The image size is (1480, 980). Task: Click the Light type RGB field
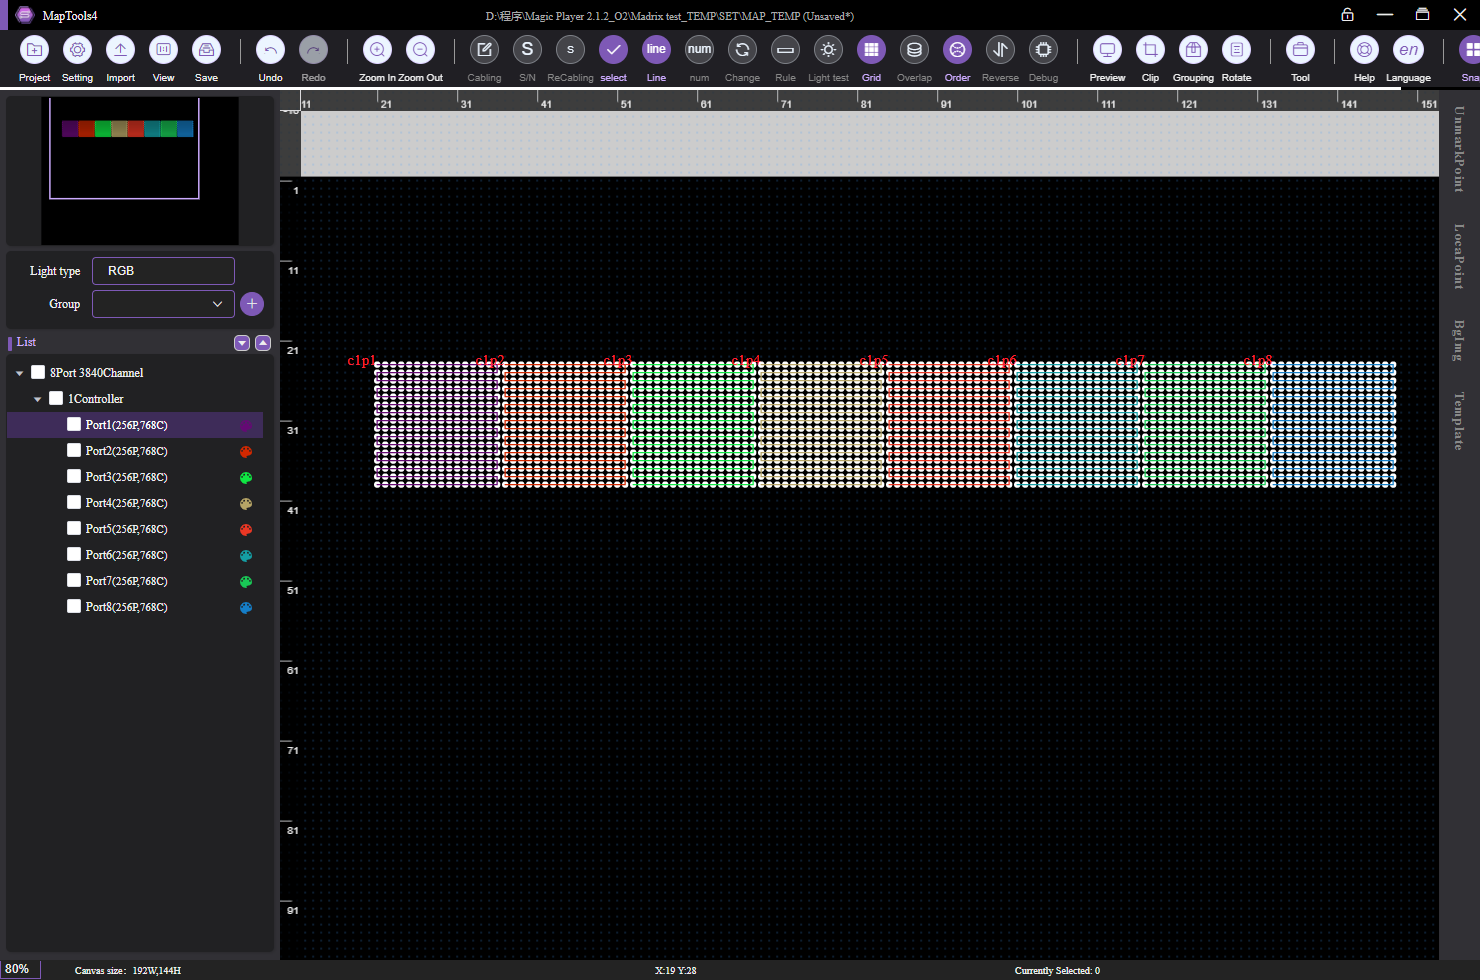pyautogui.click(x=163, y=271)
